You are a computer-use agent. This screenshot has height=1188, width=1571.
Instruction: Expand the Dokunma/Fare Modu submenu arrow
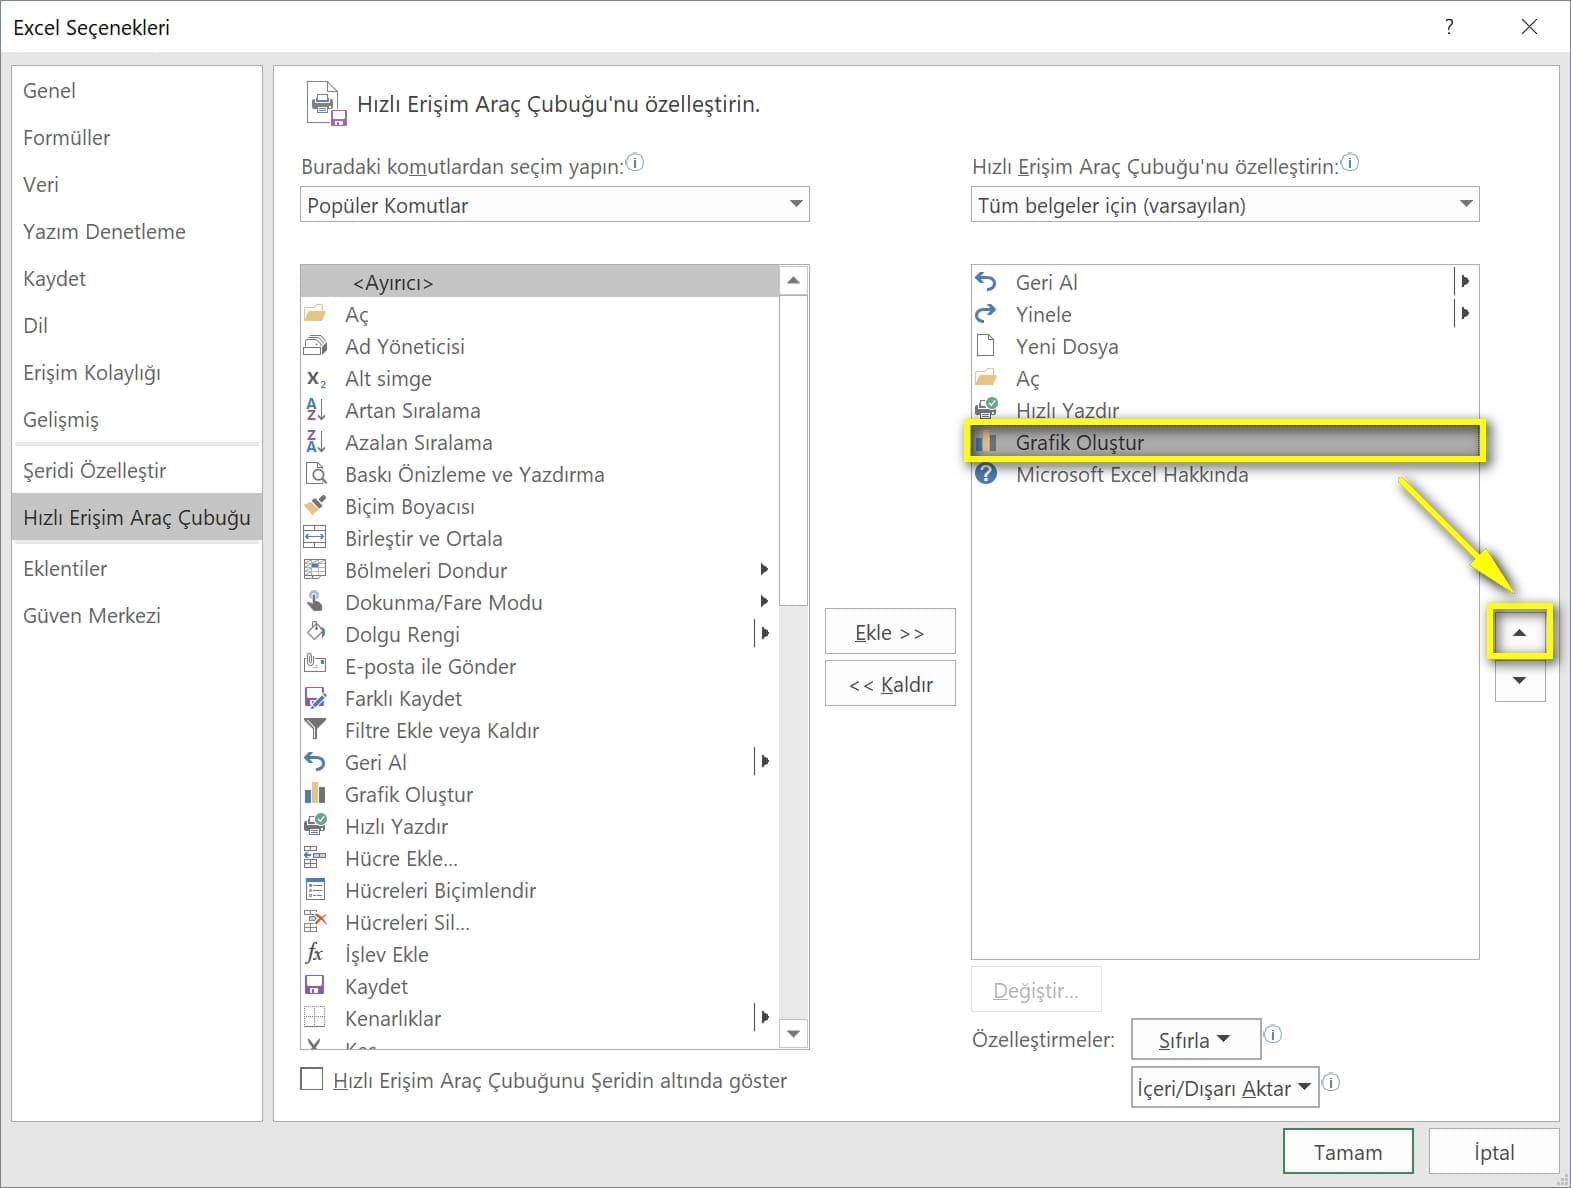coord(764,601)
